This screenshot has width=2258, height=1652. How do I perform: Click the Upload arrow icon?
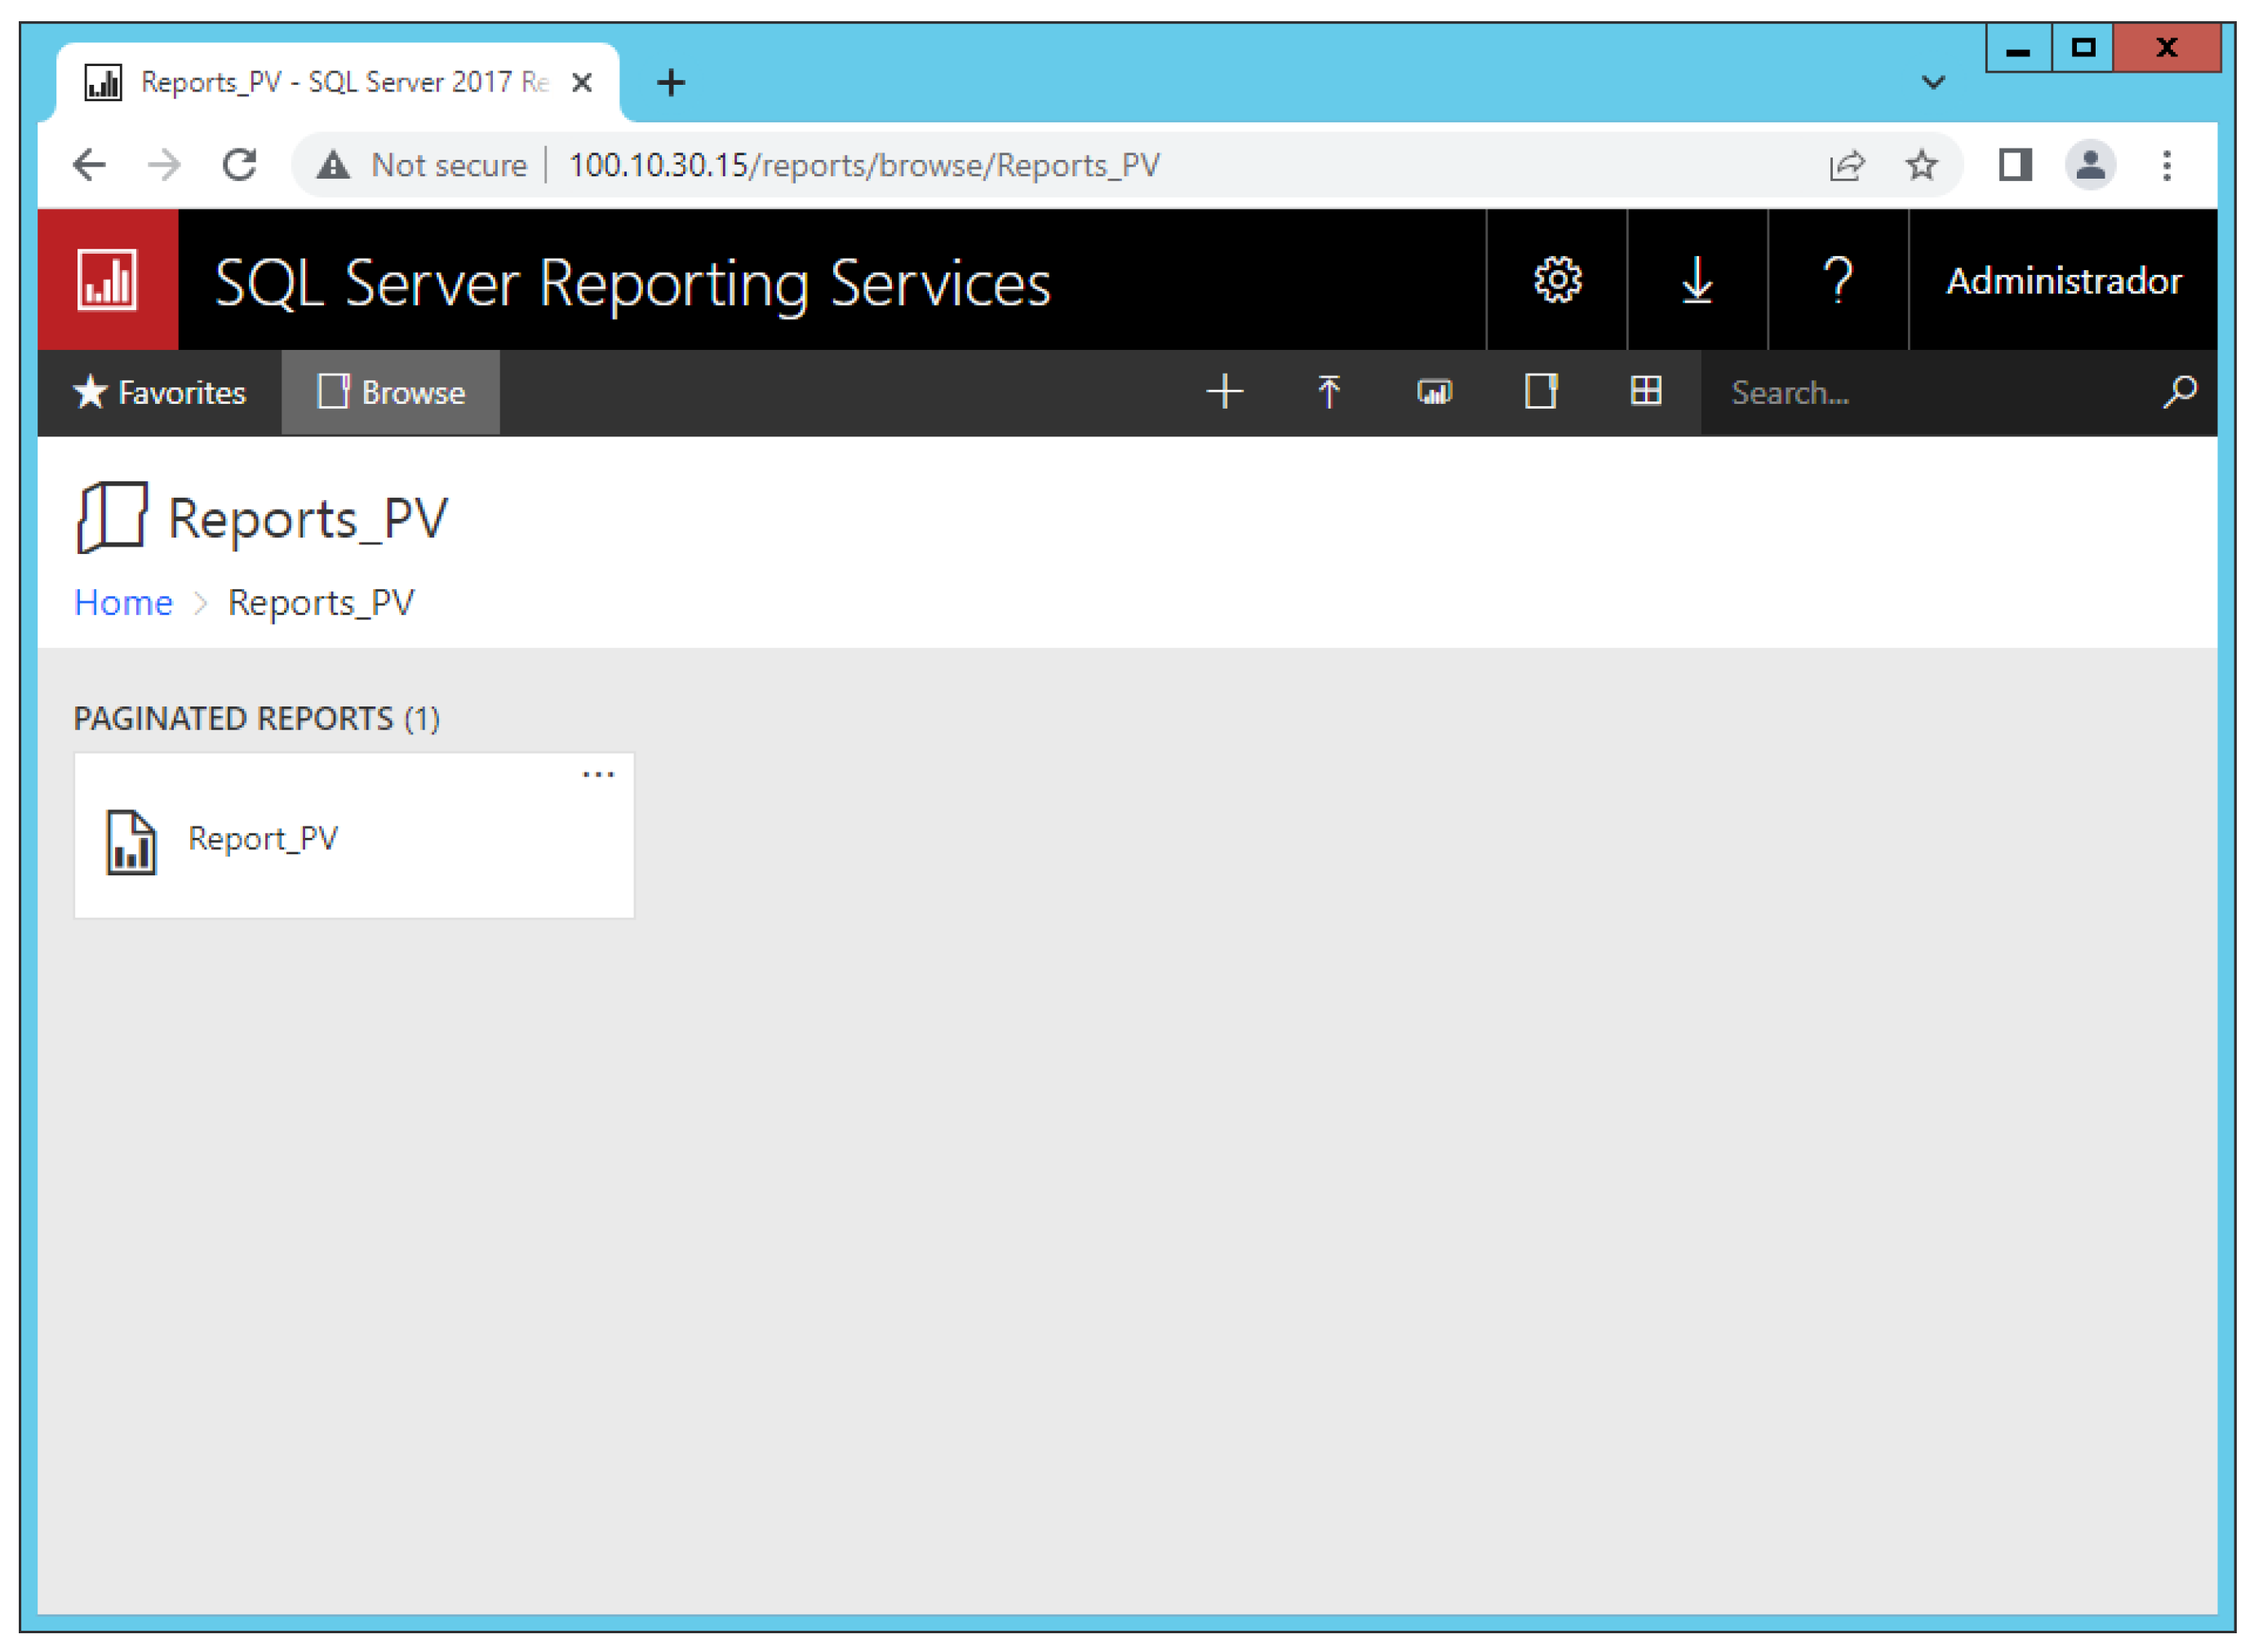1328,392
